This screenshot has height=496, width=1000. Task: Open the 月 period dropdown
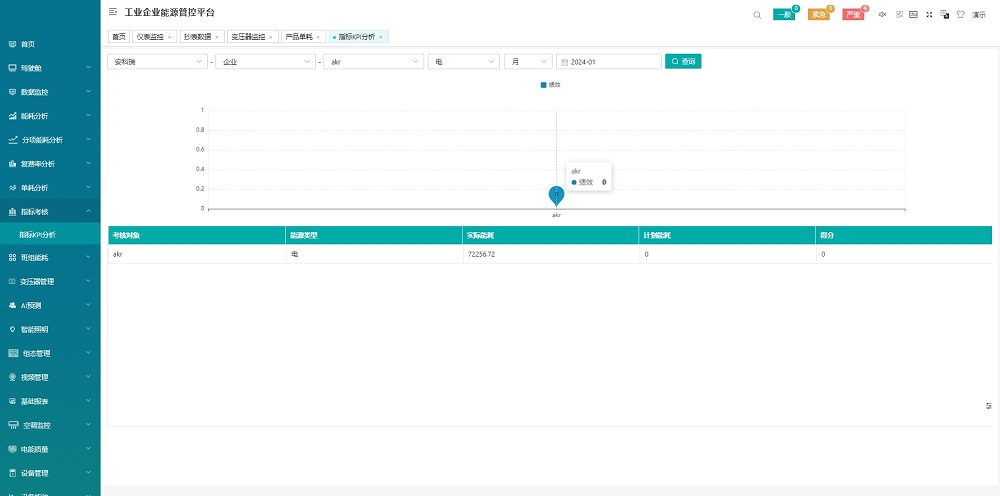pos(527,61)
